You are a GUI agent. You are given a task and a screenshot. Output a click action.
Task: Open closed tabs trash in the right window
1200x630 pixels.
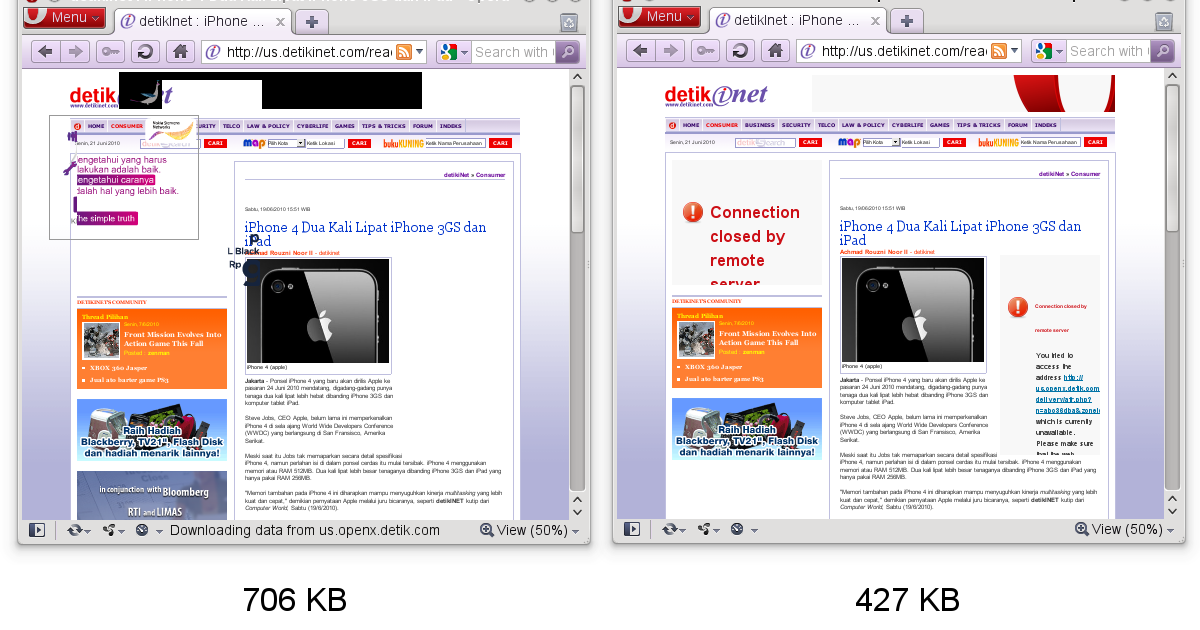pyautogui.click(x=1164, y=21)
